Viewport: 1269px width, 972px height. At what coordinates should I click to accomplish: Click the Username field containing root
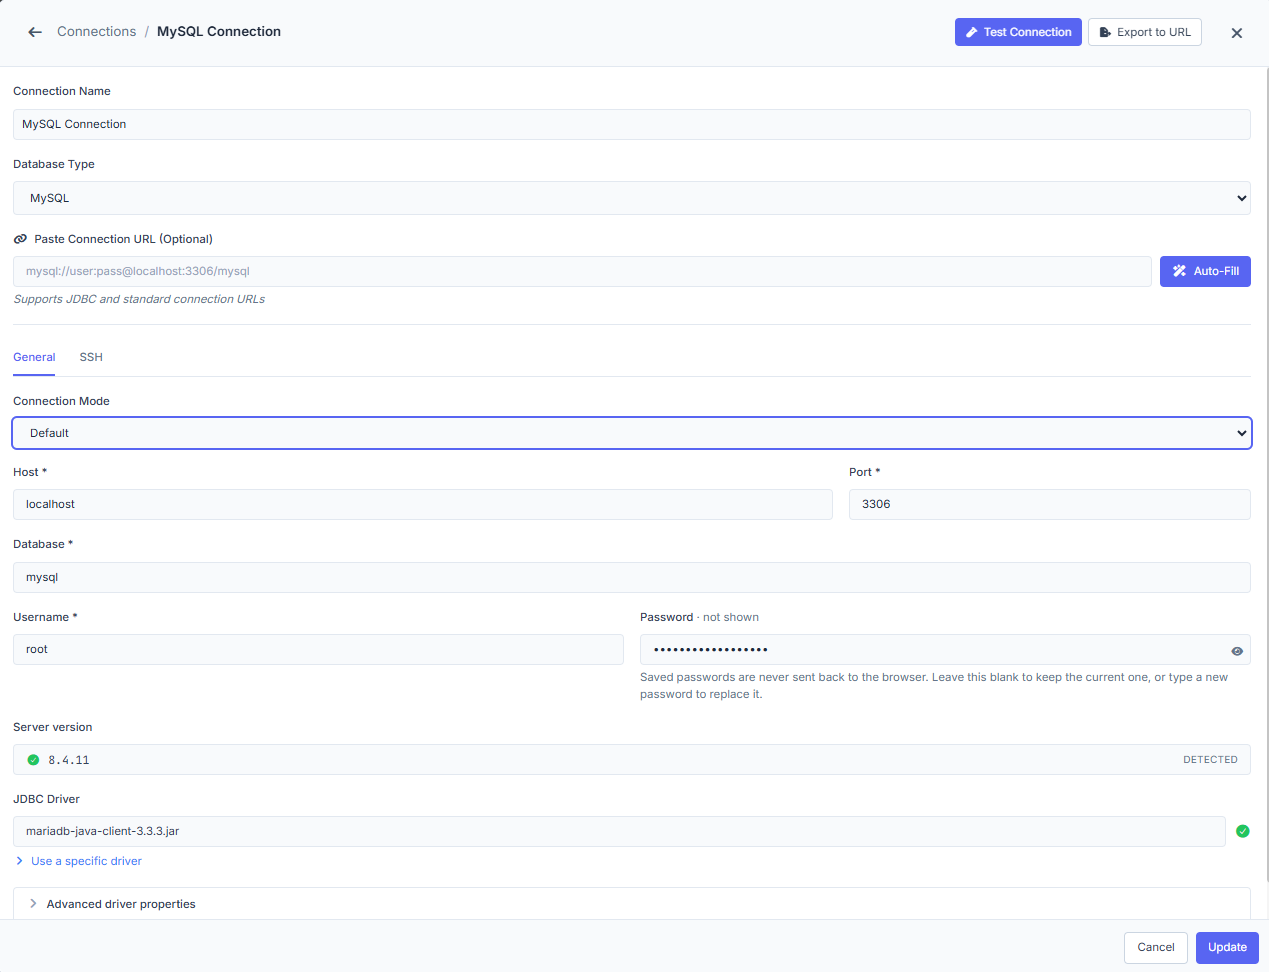coord(318,649)
